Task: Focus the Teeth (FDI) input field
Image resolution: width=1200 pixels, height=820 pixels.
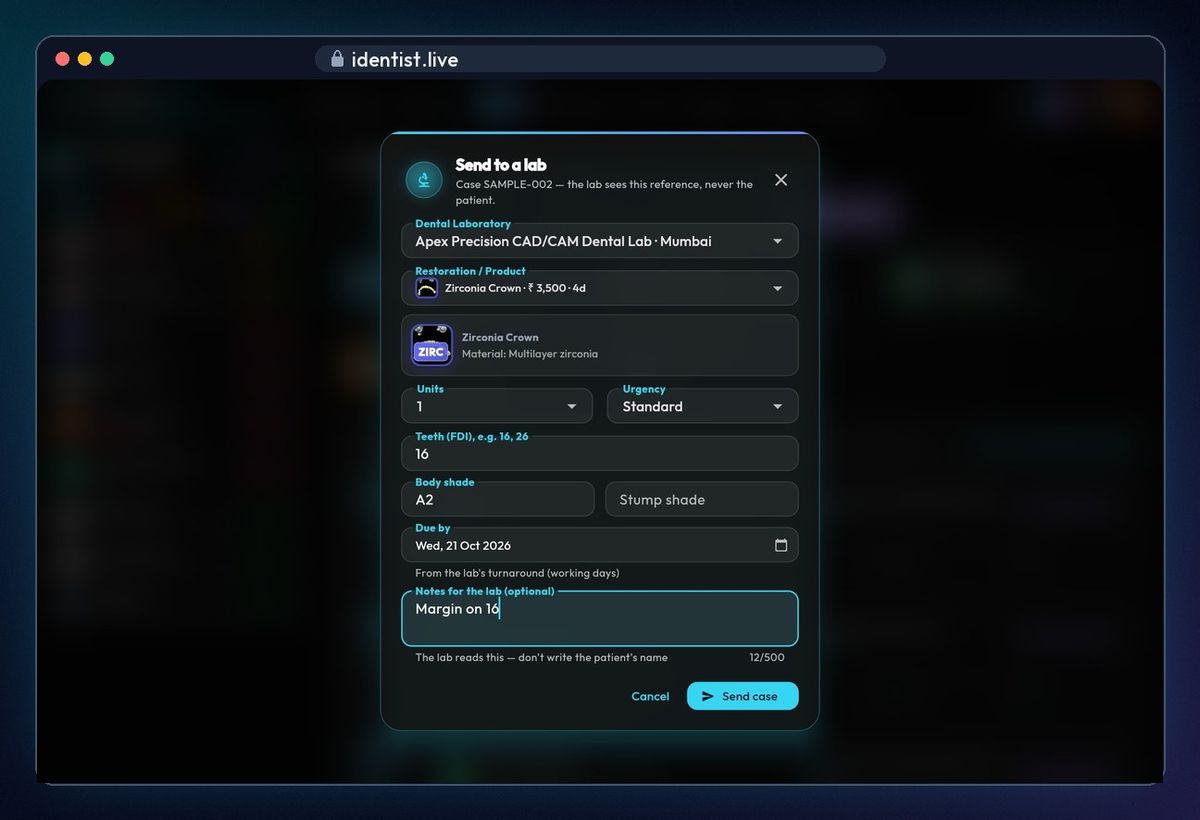Action: pyautogui.click(x=600, y=453)
